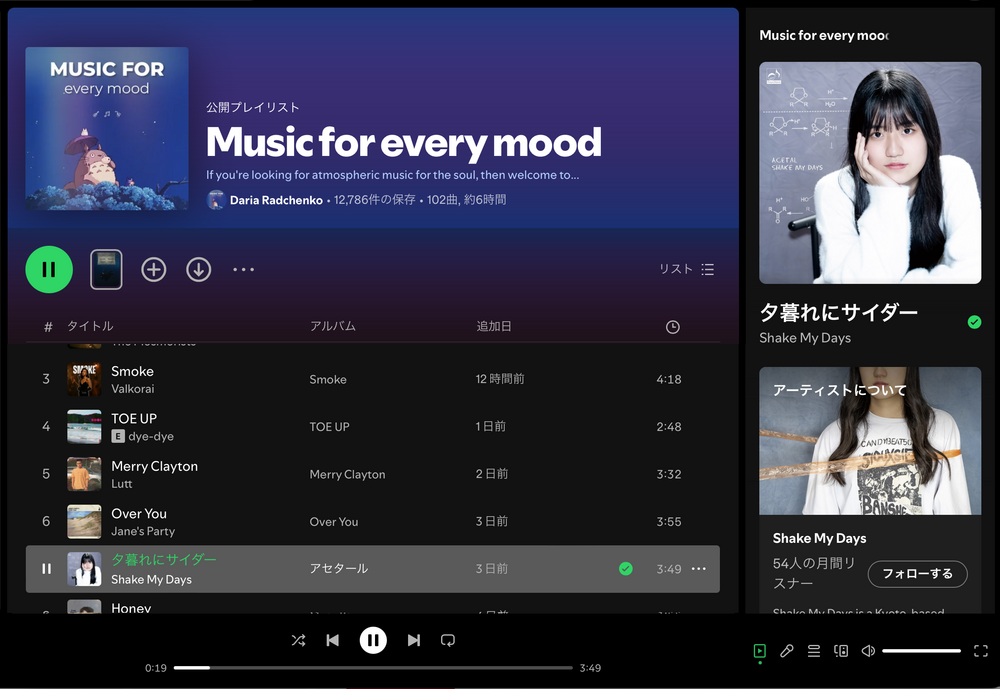This screenshot has width=1000, height=689.
Task: Toggle the Now Playing view panel
Action: click(760, 651)
